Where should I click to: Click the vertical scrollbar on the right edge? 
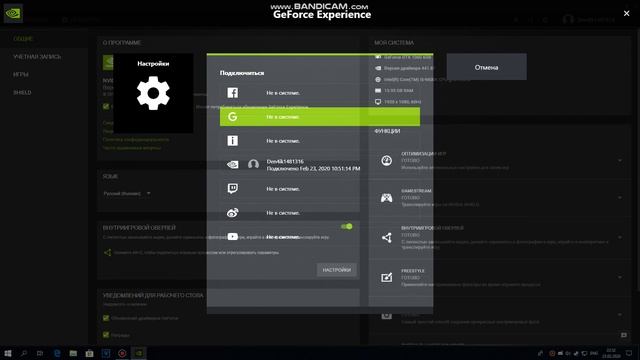tap(638, 160)
